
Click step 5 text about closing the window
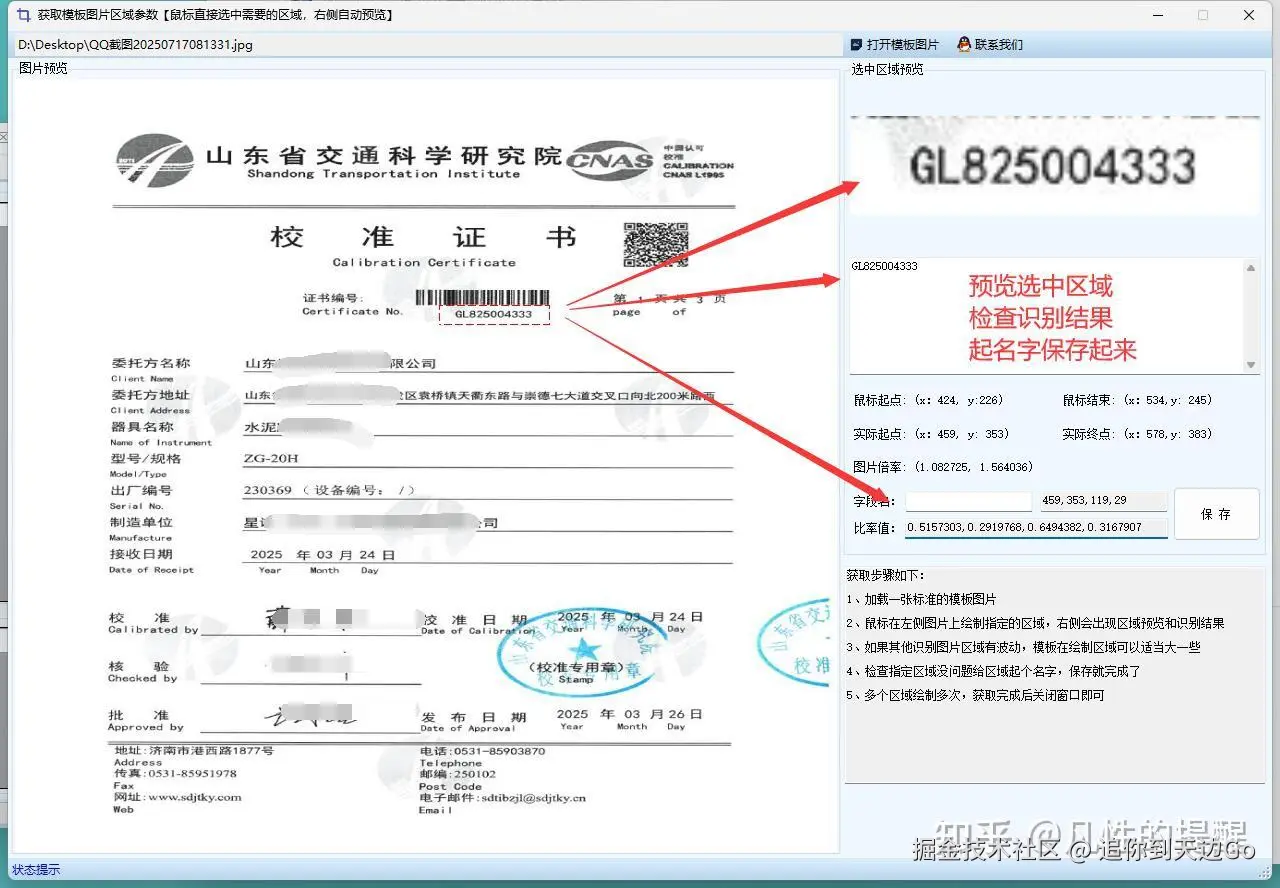pyautogui.click(x=975, y=696)
